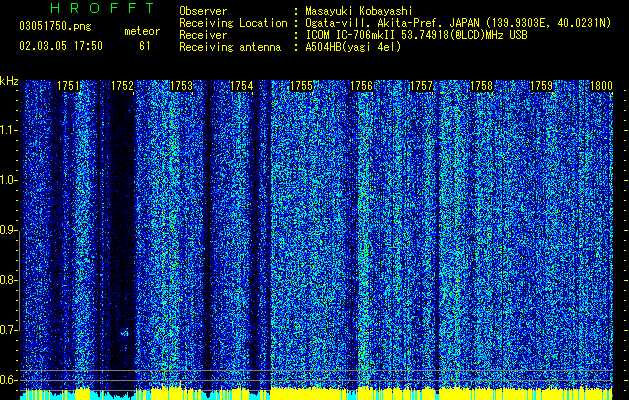The height and width of the screenshot is (400, 629).
Task: Click the 0.8 frequency axis label
Action: pyautogui.click(x=8, y=280)
